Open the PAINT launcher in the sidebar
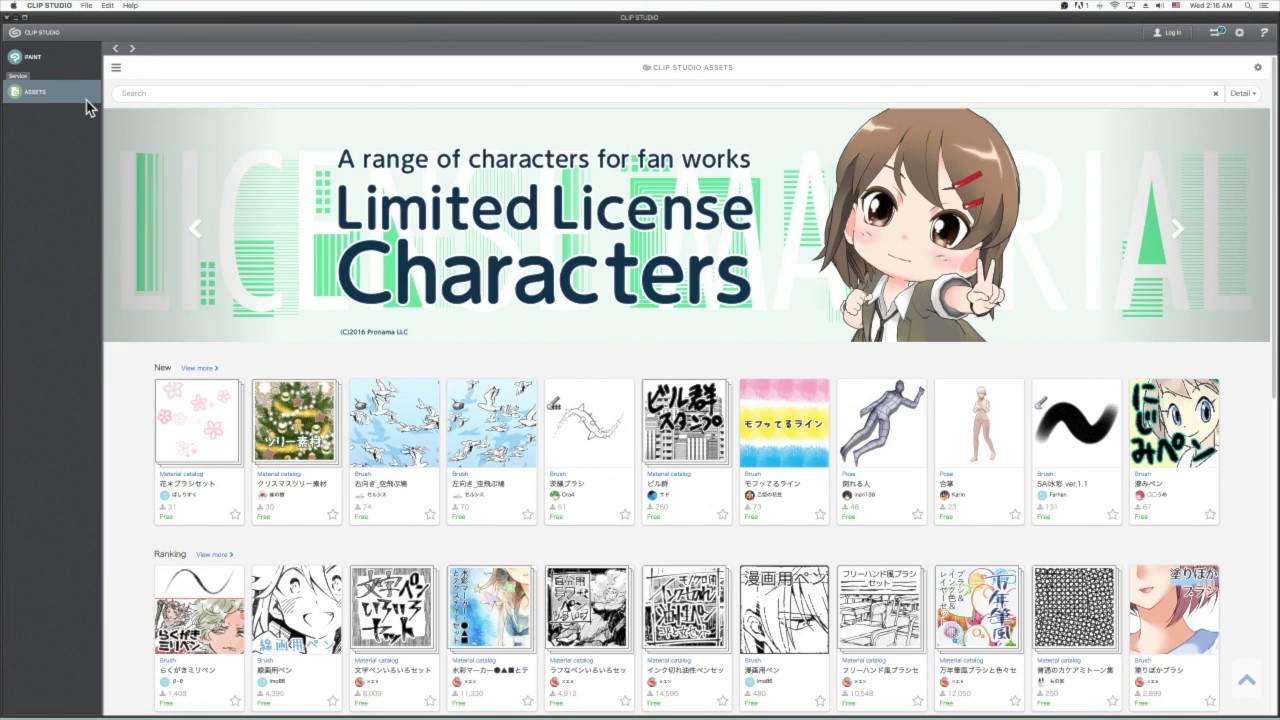The image size is (1280, 720). pyautogui.click(x=26, y=57)
